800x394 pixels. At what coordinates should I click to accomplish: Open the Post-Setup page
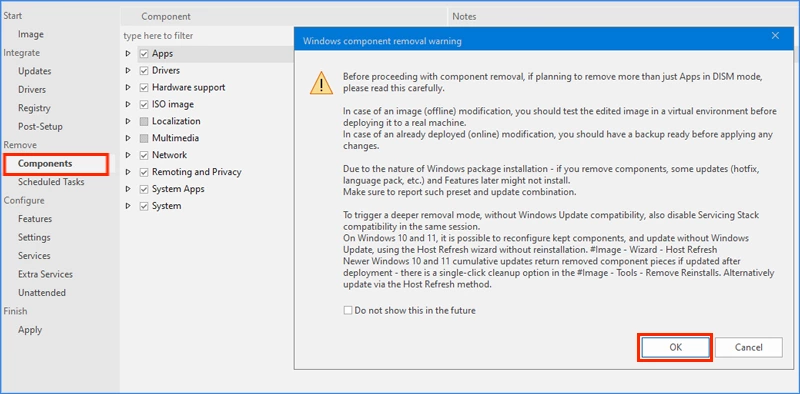(40, 127)
